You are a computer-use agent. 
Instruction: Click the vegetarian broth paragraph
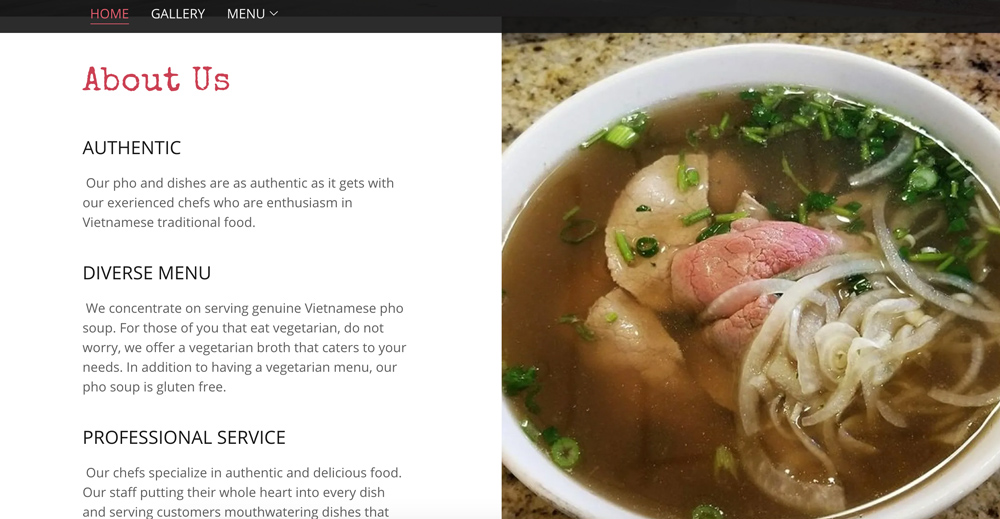coord(244,347)
